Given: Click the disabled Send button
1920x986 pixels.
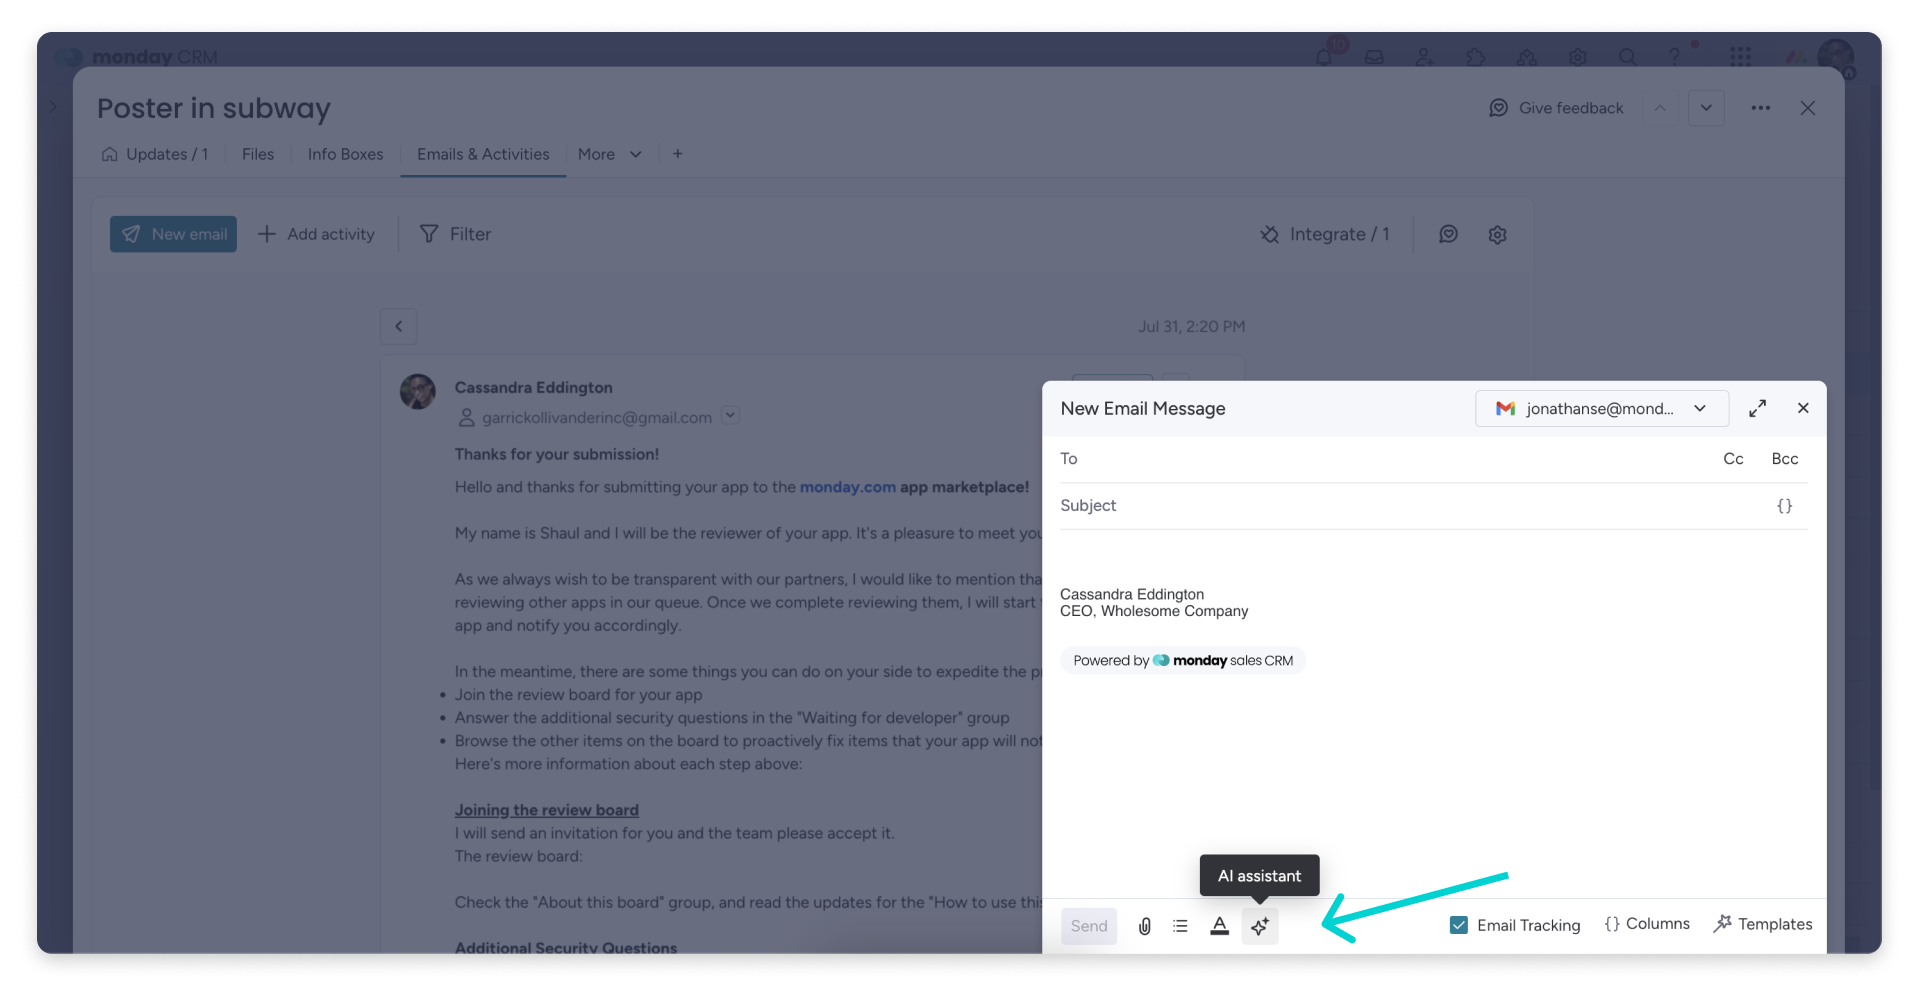Looking at the screenshot, I should point(1089,926).
